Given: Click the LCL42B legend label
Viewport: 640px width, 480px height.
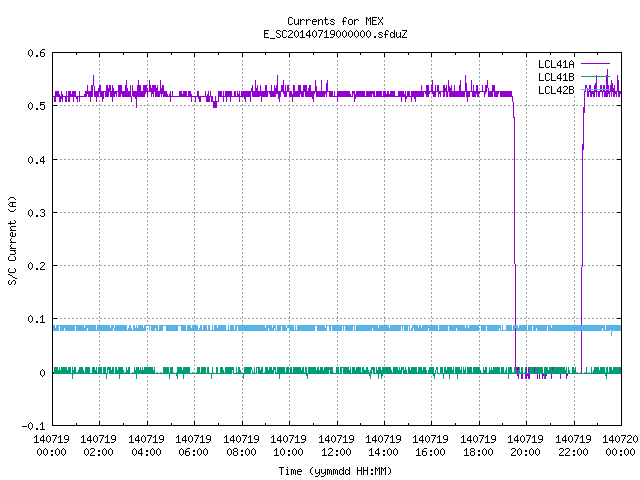Looking at the screenshot, I should click(x=556, y=90).
